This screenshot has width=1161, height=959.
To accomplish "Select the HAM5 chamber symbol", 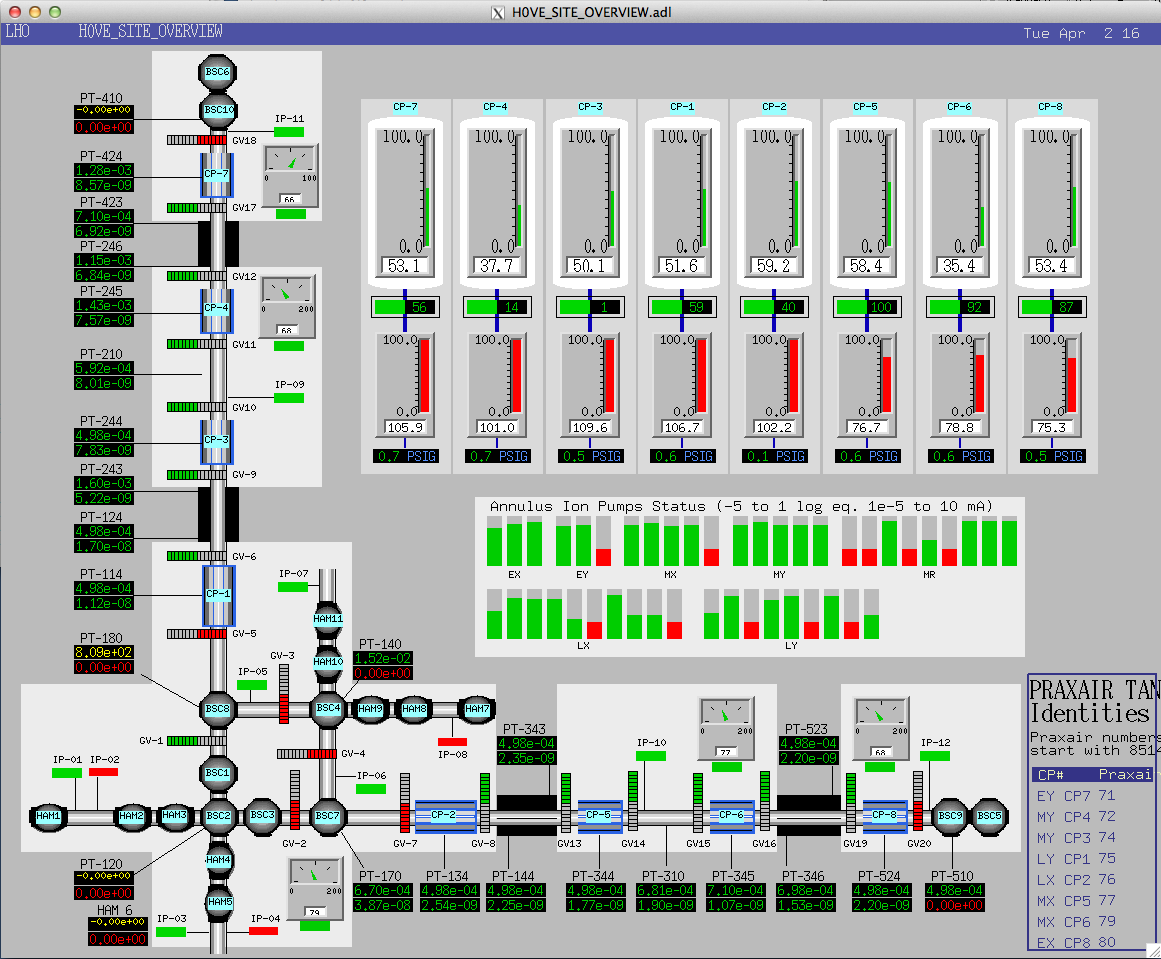I will click(x=220, y=902).
